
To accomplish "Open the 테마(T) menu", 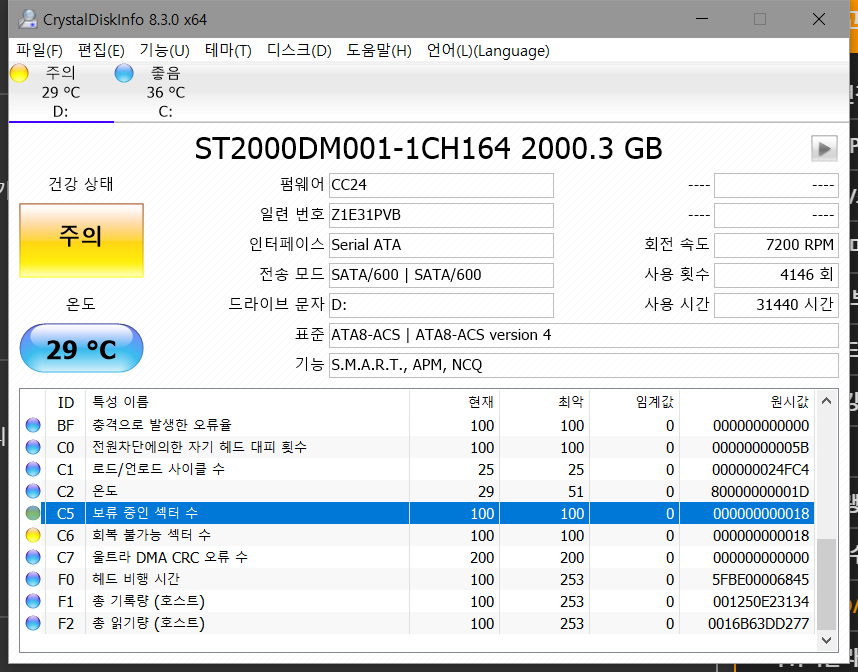I will (x=228, y=51).
